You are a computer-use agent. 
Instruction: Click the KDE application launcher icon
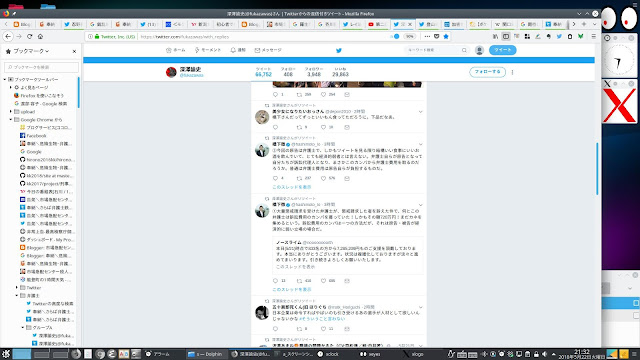(5, 354)
